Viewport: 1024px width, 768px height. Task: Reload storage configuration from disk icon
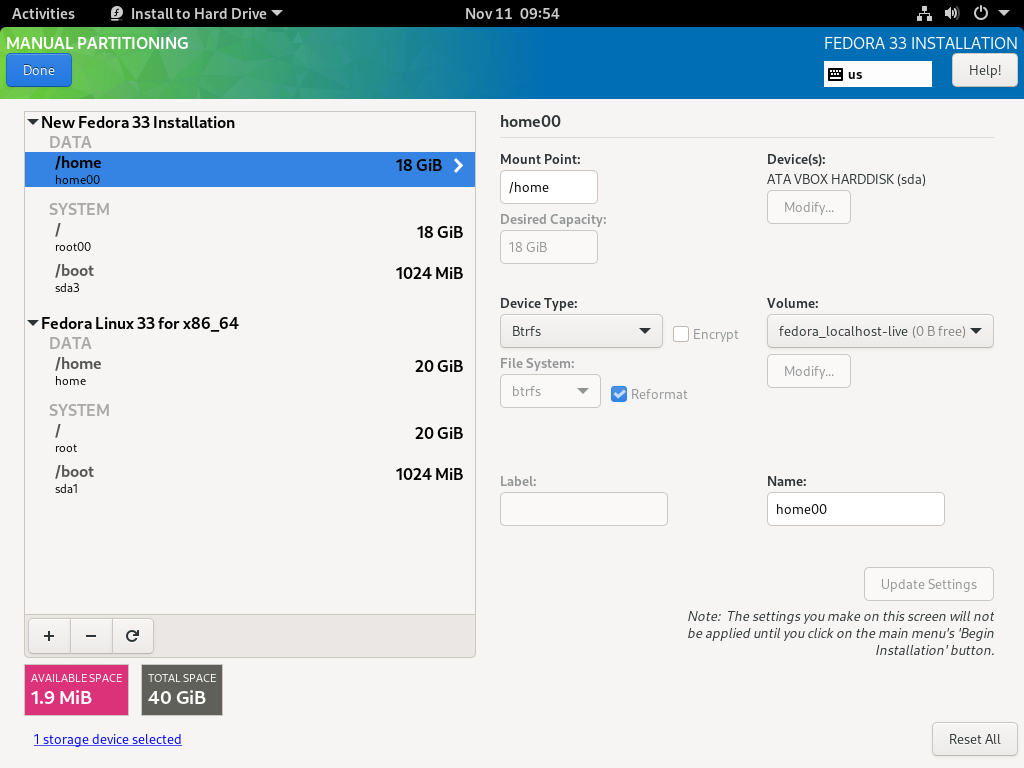coord(133,636)
